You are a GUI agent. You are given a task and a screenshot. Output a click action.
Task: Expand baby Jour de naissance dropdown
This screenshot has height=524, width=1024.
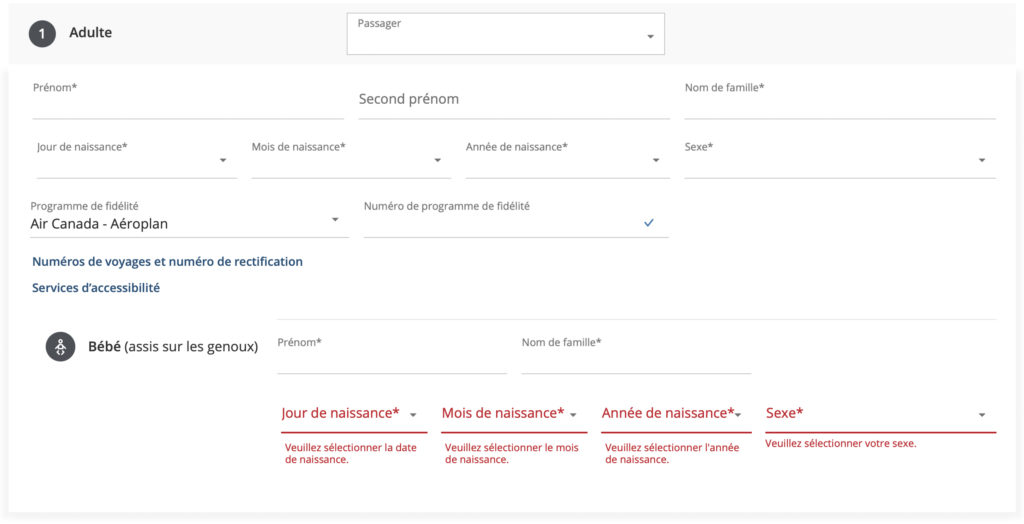click(353, 414)
